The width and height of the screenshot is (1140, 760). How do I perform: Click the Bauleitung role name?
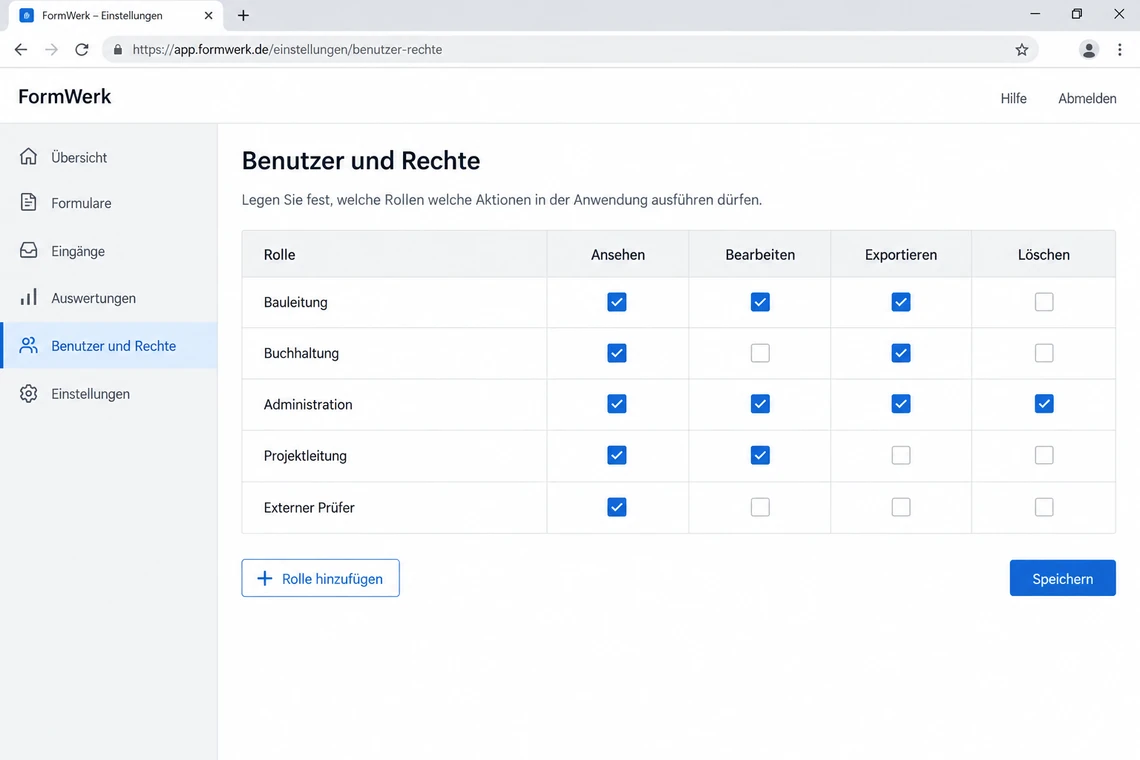point(295,302)
